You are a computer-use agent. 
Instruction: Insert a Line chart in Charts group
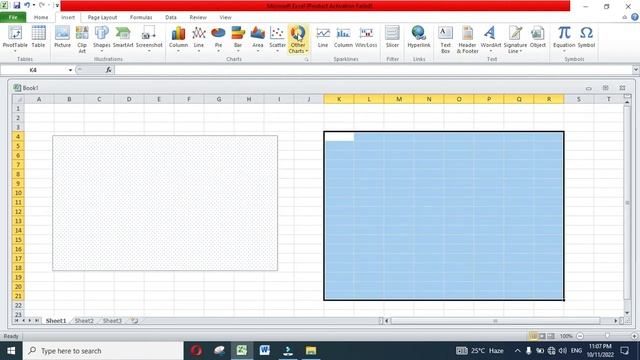[199, 39]
